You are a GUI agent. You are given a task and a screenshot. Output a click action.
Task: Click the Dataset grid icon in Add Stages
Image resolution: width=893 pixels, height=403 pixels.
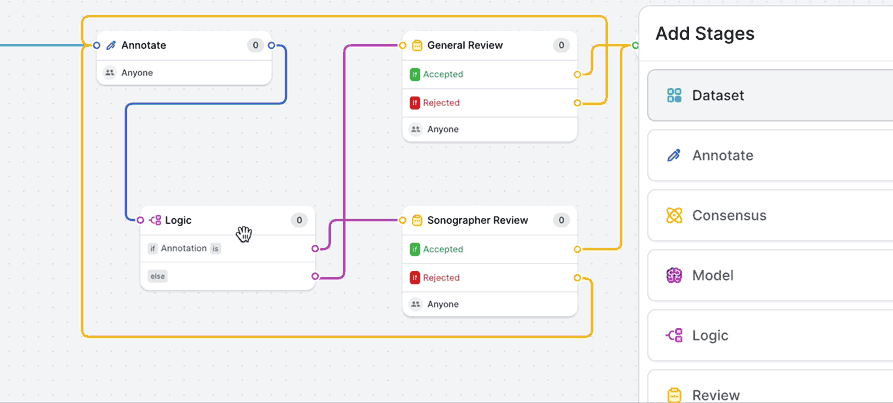[x=674, y=95]
